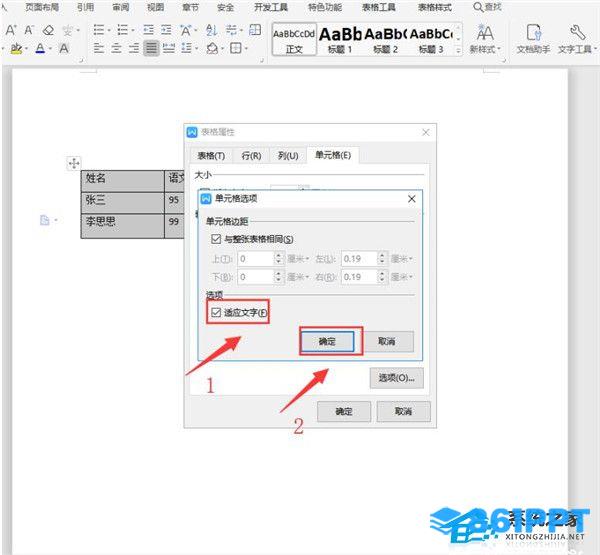Toggle show paragraph marks icon

(231, 29)
